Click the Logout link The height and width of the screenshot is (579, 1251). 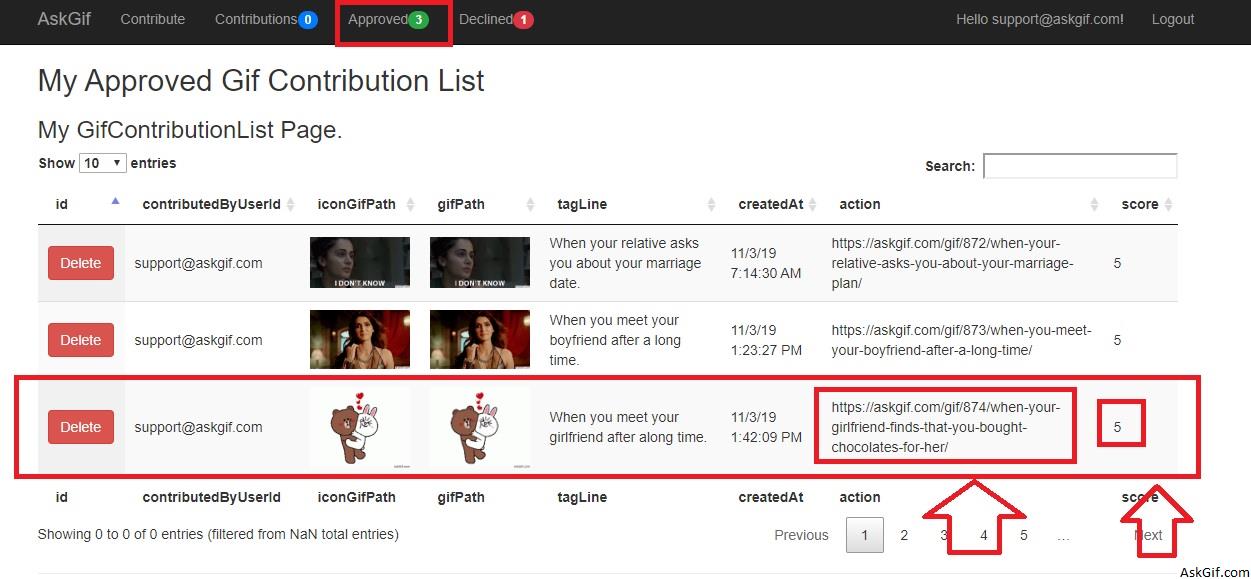(x=1173, y=19)
